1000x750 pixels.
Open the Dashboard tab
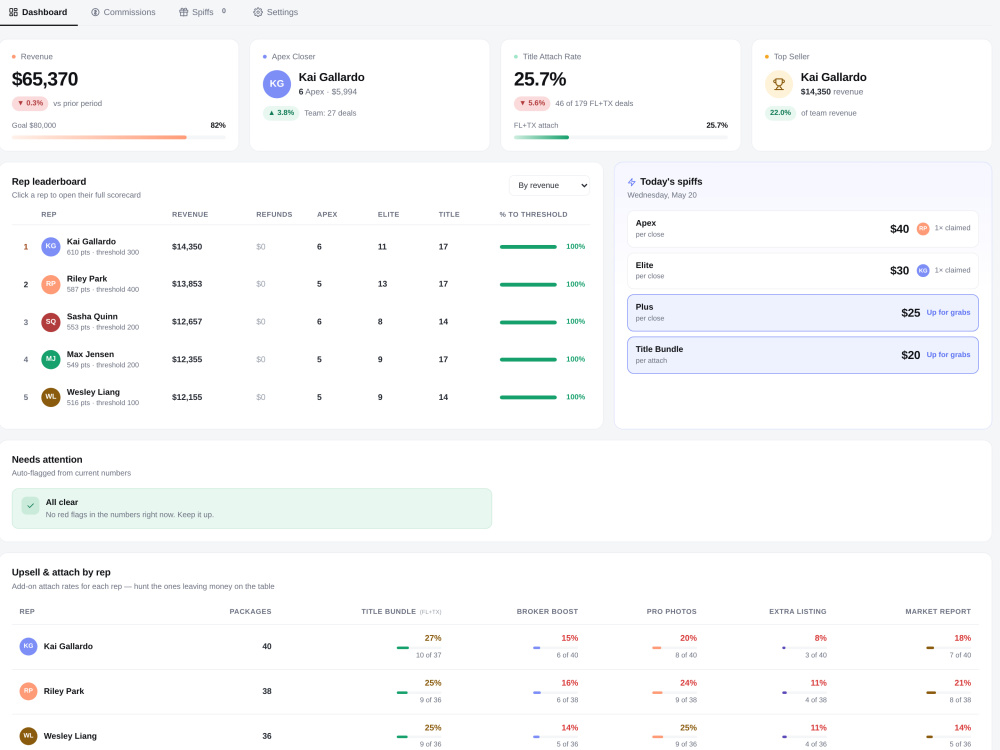38,12
